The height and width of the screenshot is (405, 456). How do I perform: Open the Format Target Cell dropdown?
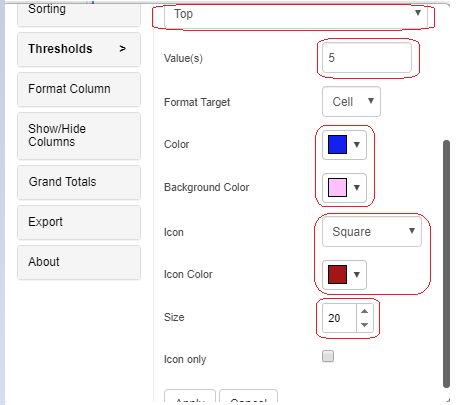[x=351, y=102]
